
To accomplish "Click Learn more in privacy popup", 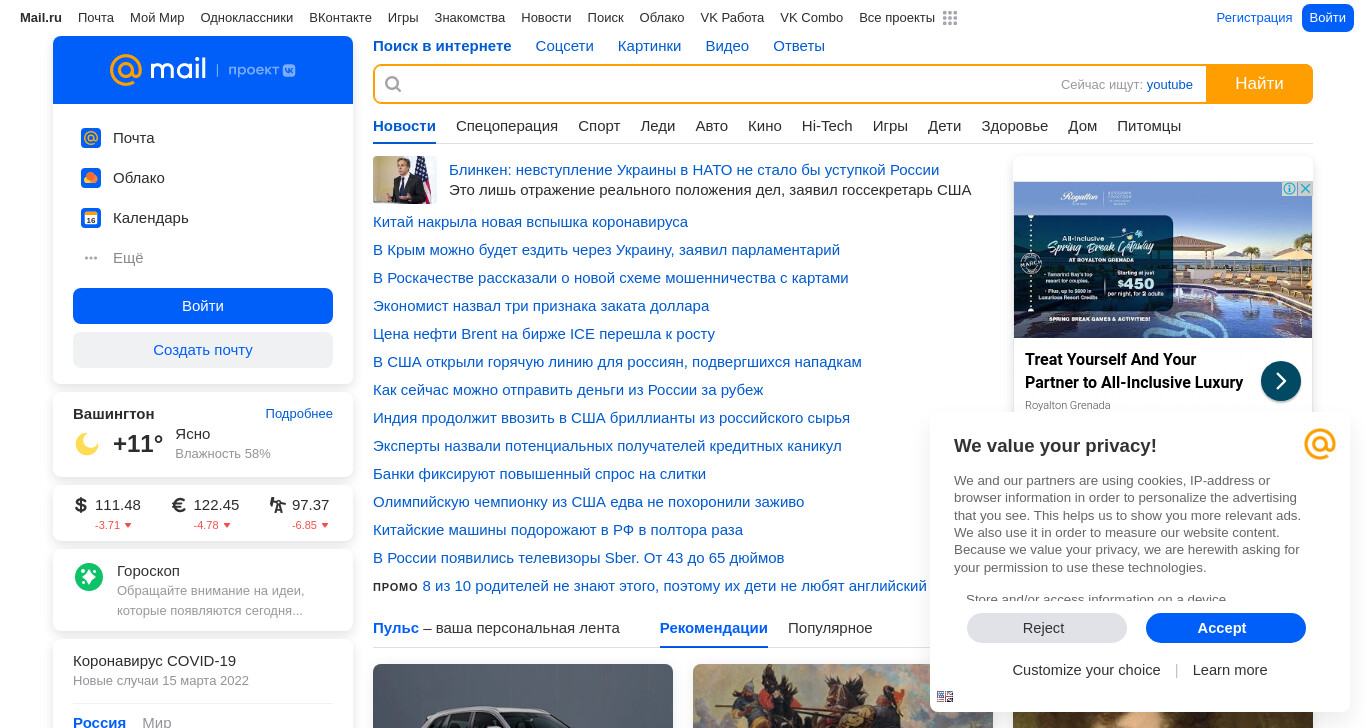I will 1230,670.
